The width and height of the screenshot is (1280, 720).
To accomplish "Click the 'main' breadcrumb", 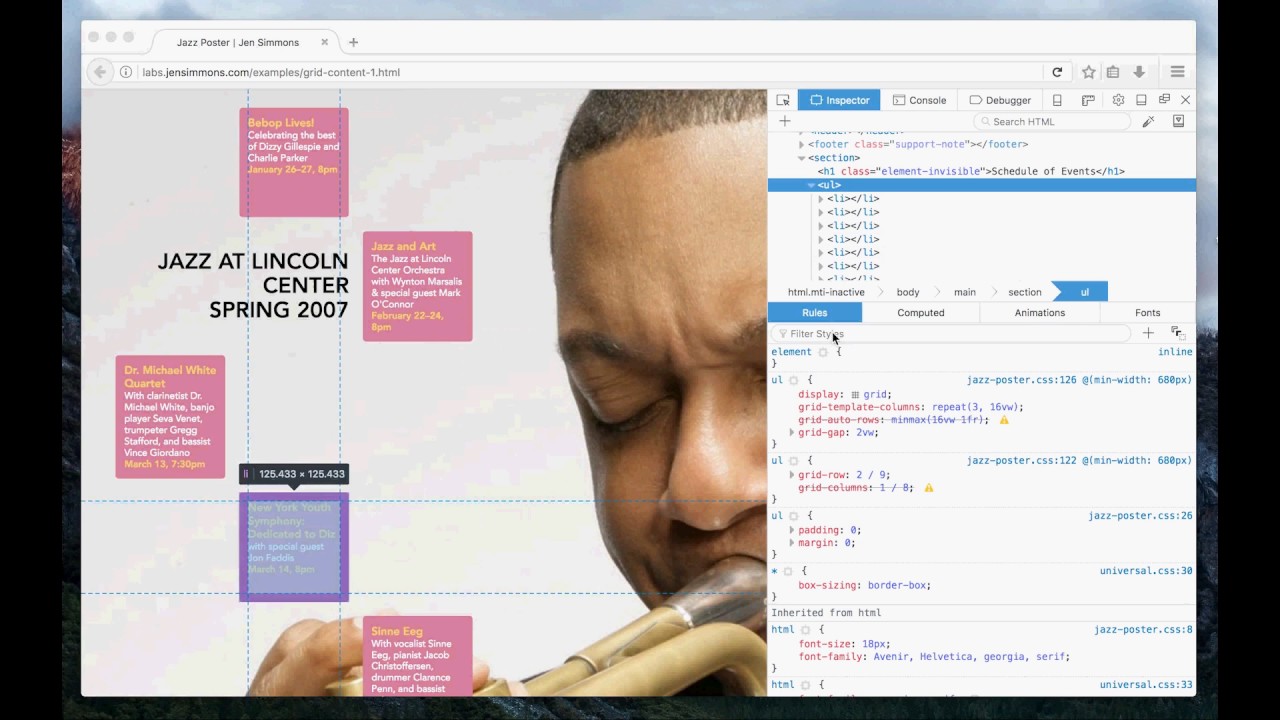I will point(965,292).
